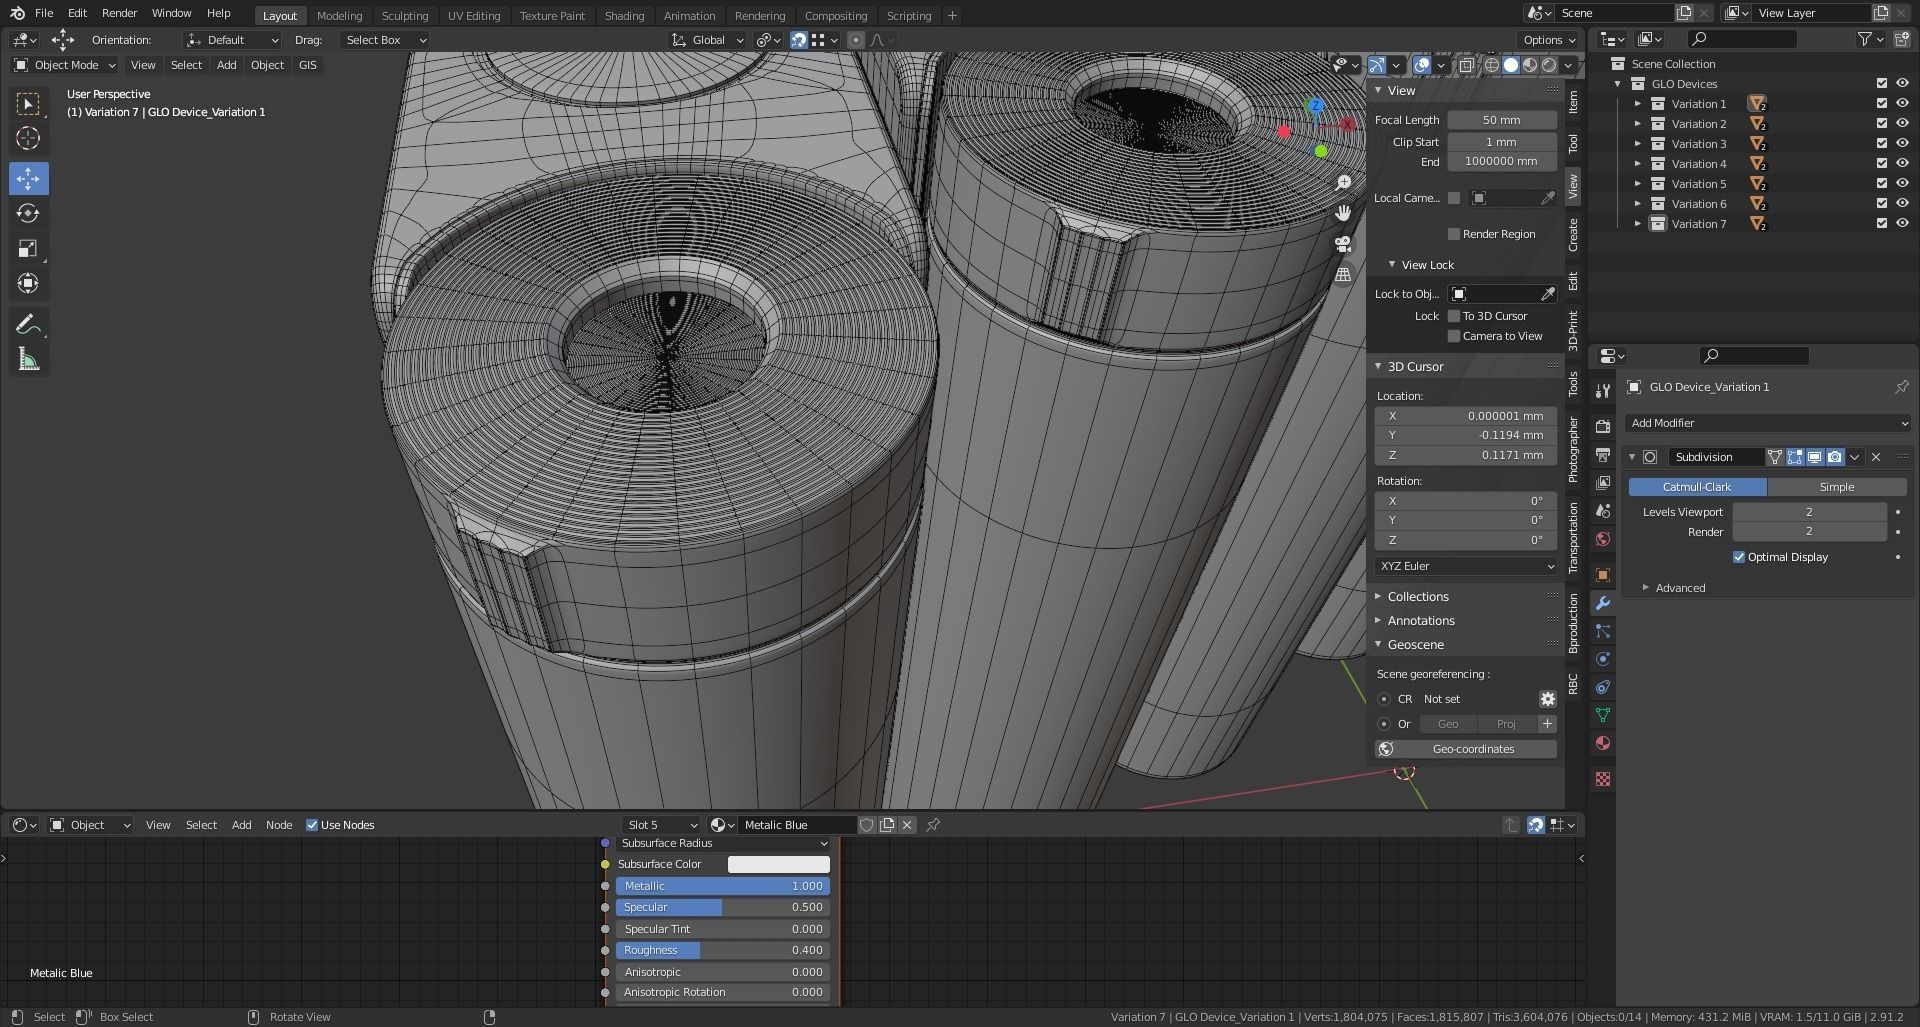
Task: Enable Lock To 3D Cursor checkbox
Action: tap(1454, 316)
